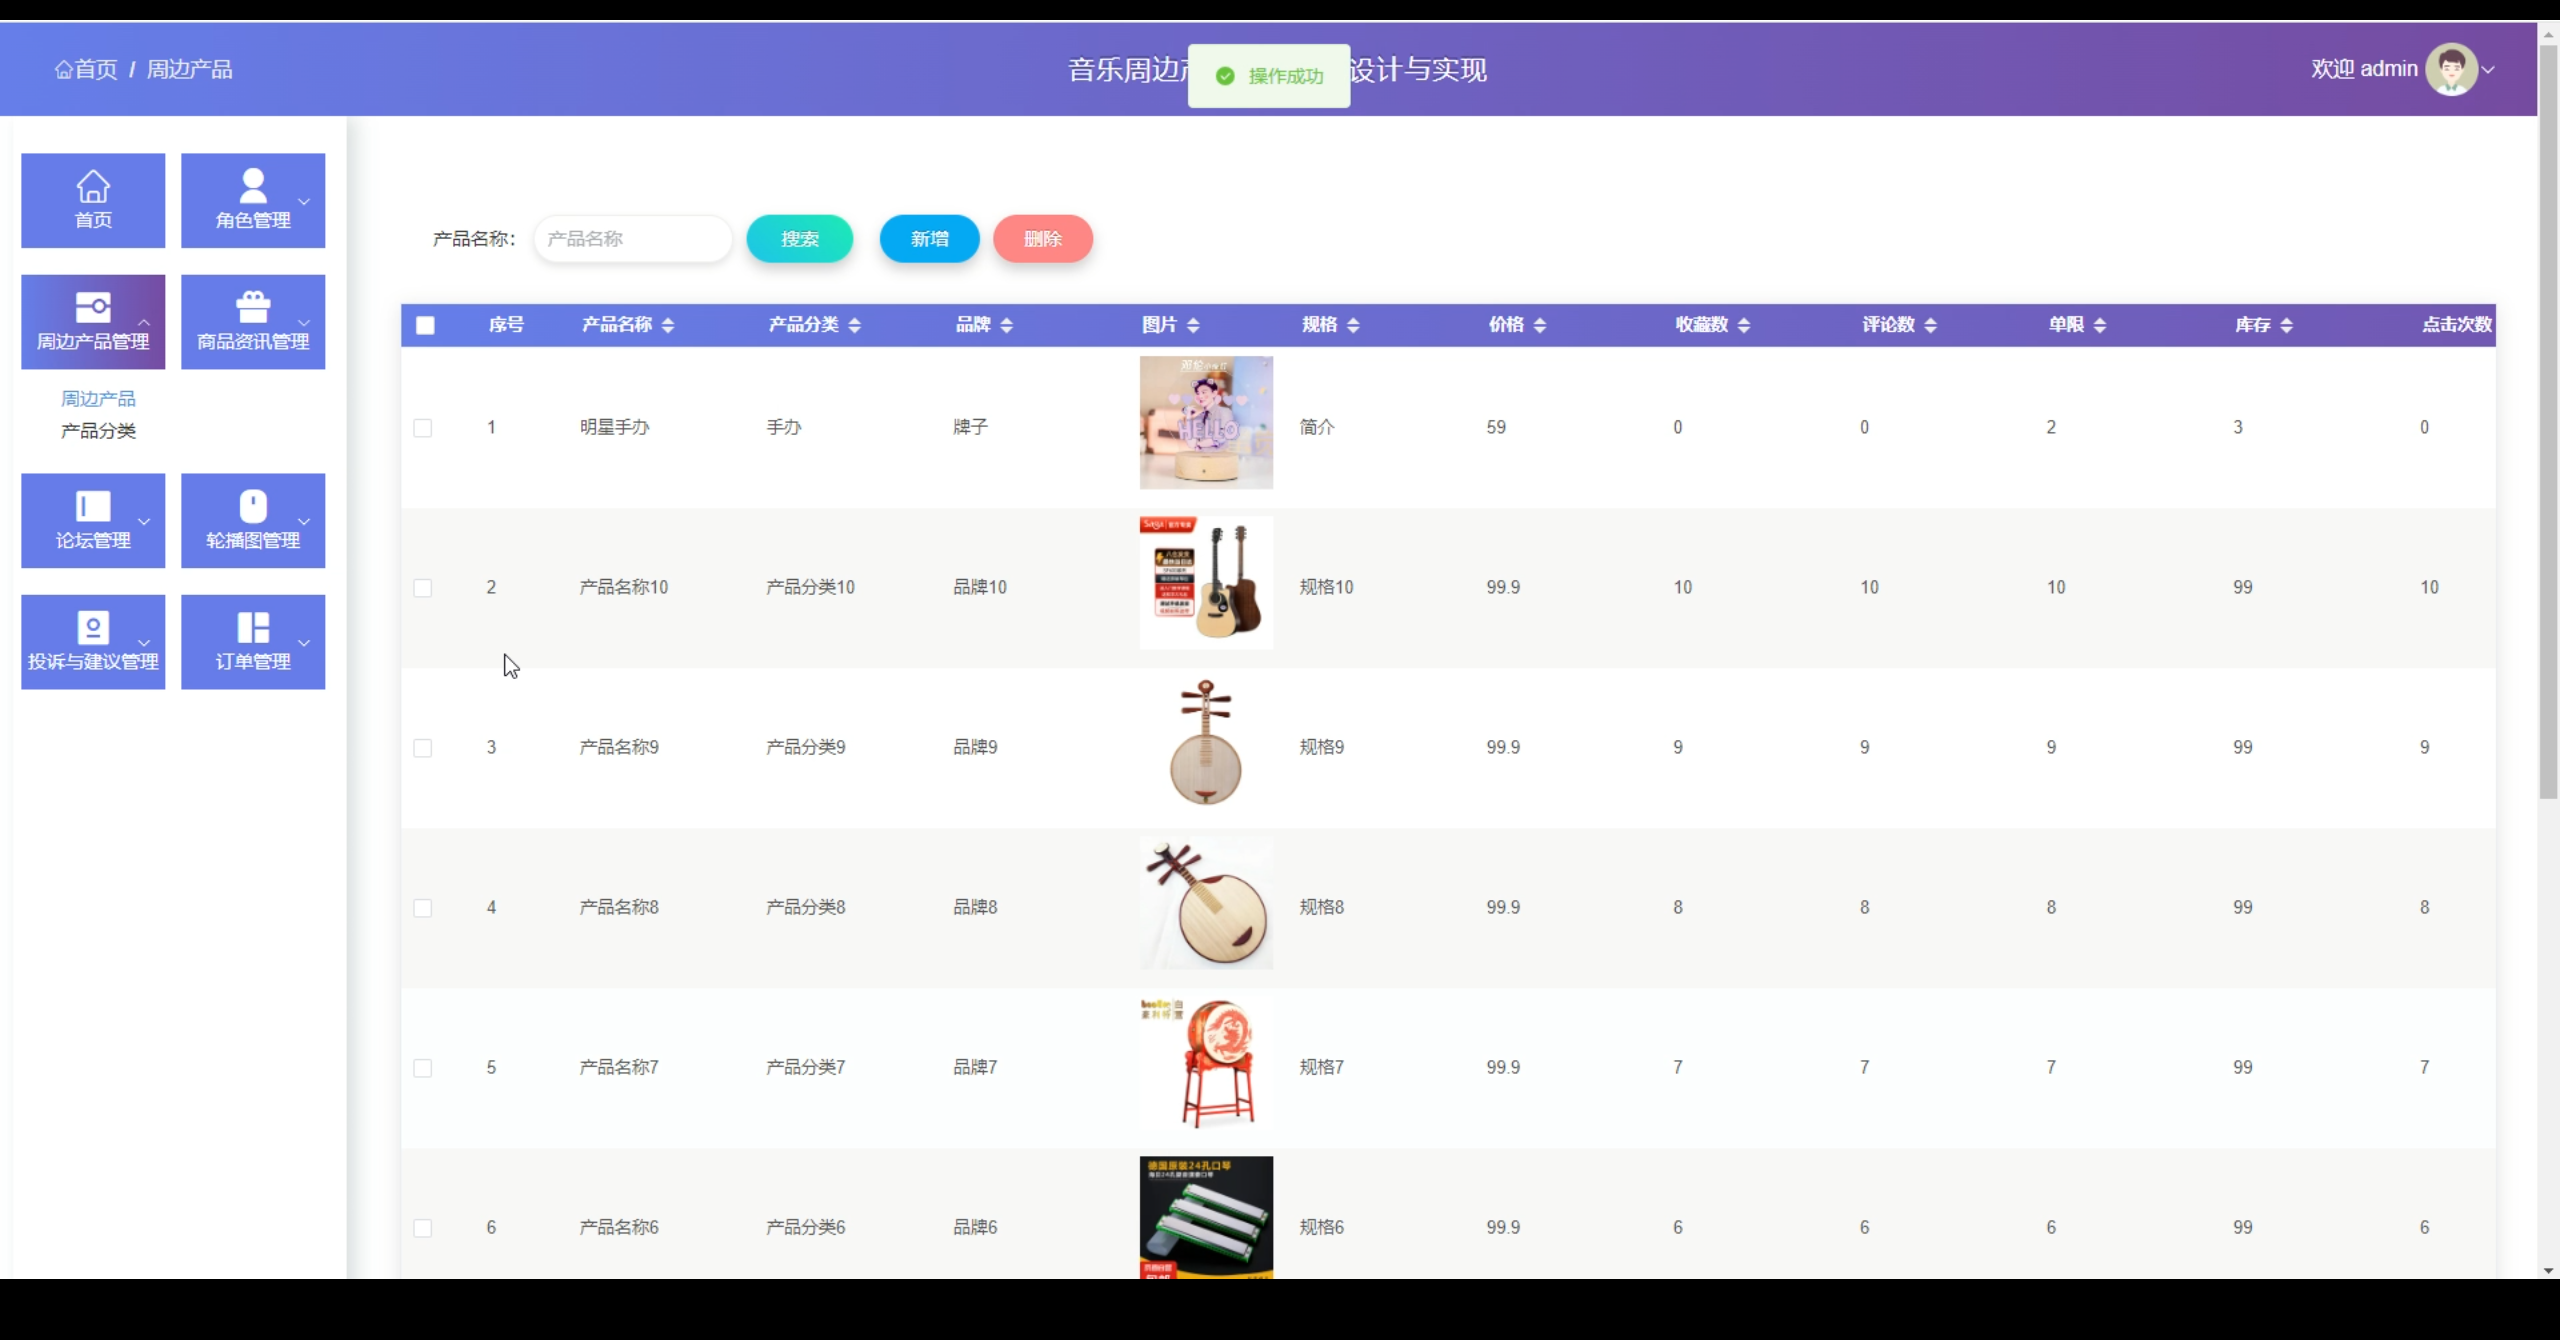This screenshot has height=1340, width=2560.
Task: Sort the table by 产品名称 column arrows
Action: [668, 325]
